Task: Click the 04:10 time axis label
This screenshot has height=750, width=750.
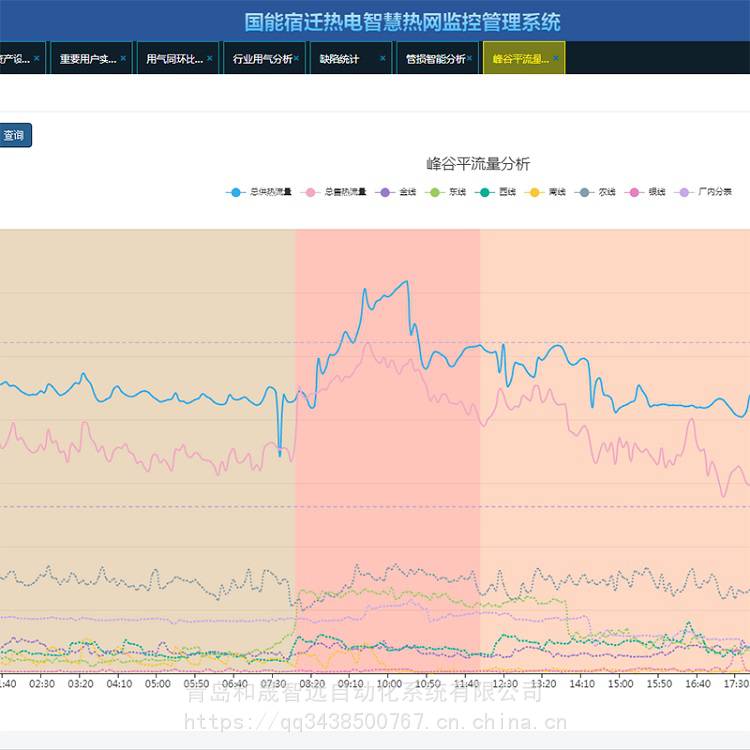Action: (119, 684)
